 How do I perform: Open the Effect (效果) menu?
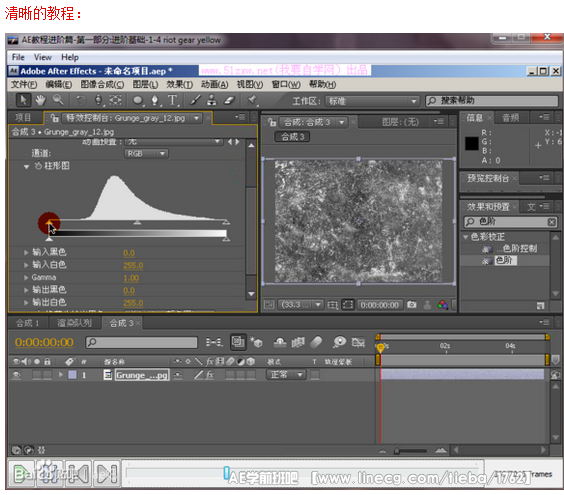click(x=179, y=85)
